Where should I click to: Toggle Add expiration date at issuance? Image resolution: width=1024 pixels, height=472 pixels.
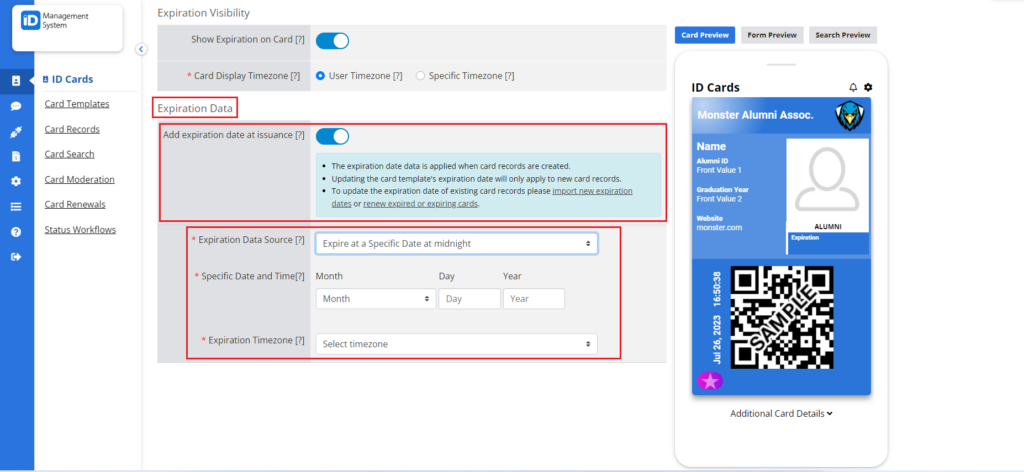point(332,136)
